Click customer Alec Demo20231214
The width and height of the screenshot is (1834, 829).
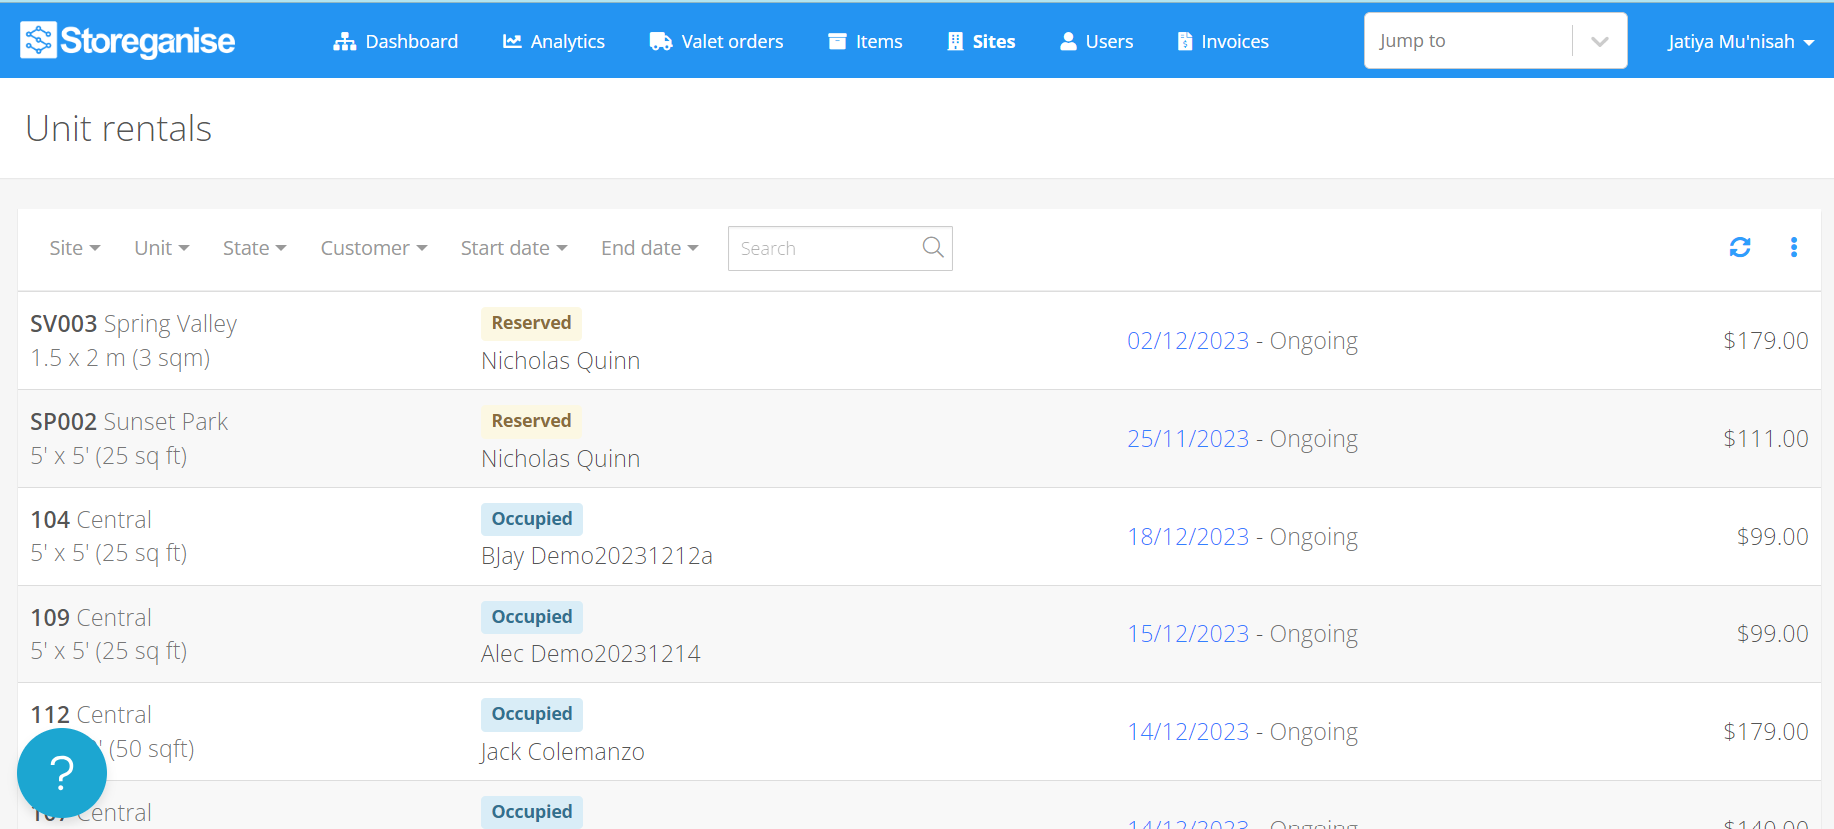click(x=591, y=654)
